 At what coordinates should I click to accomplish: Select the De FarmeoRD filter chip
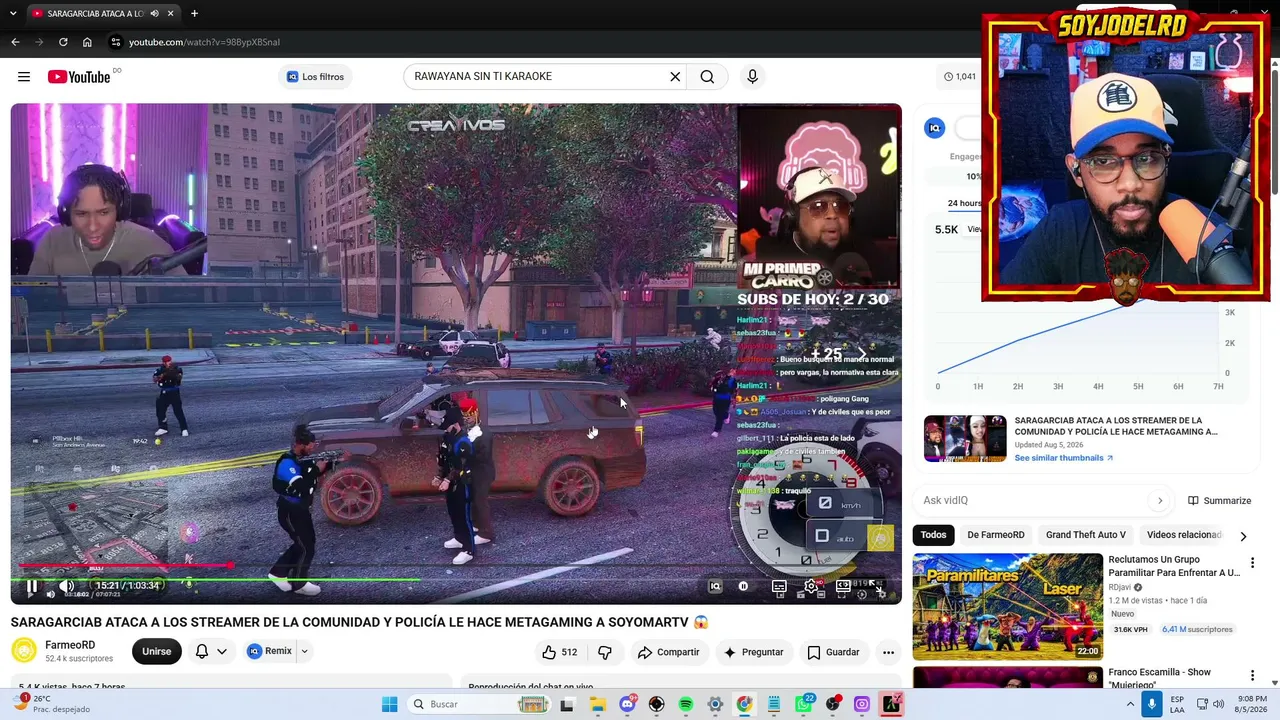996,535
